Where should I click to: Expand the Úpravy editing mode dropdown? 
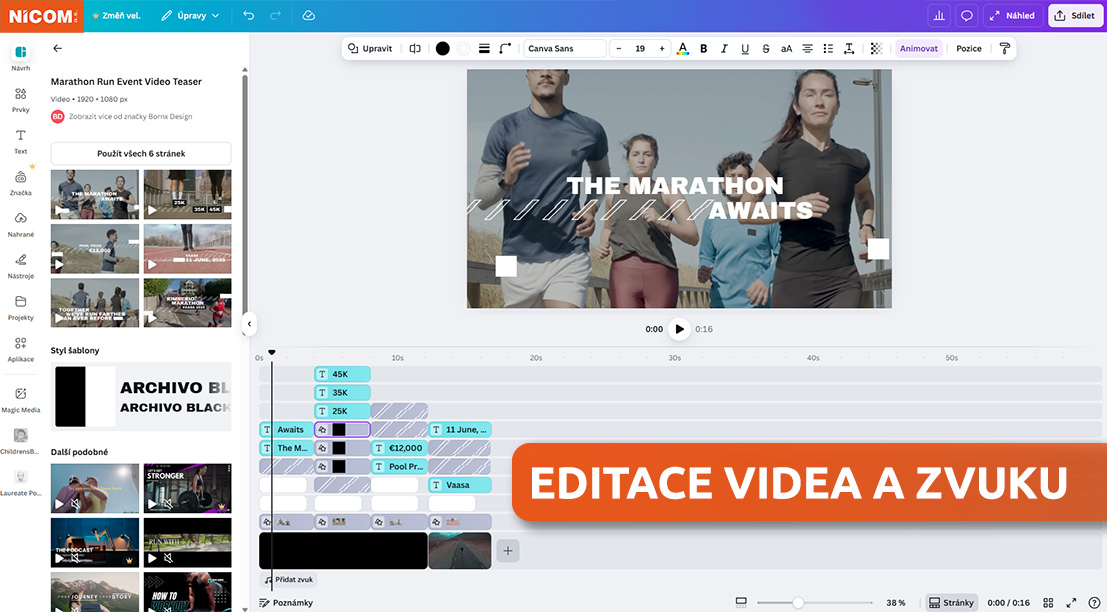click(x=190, y=16)
